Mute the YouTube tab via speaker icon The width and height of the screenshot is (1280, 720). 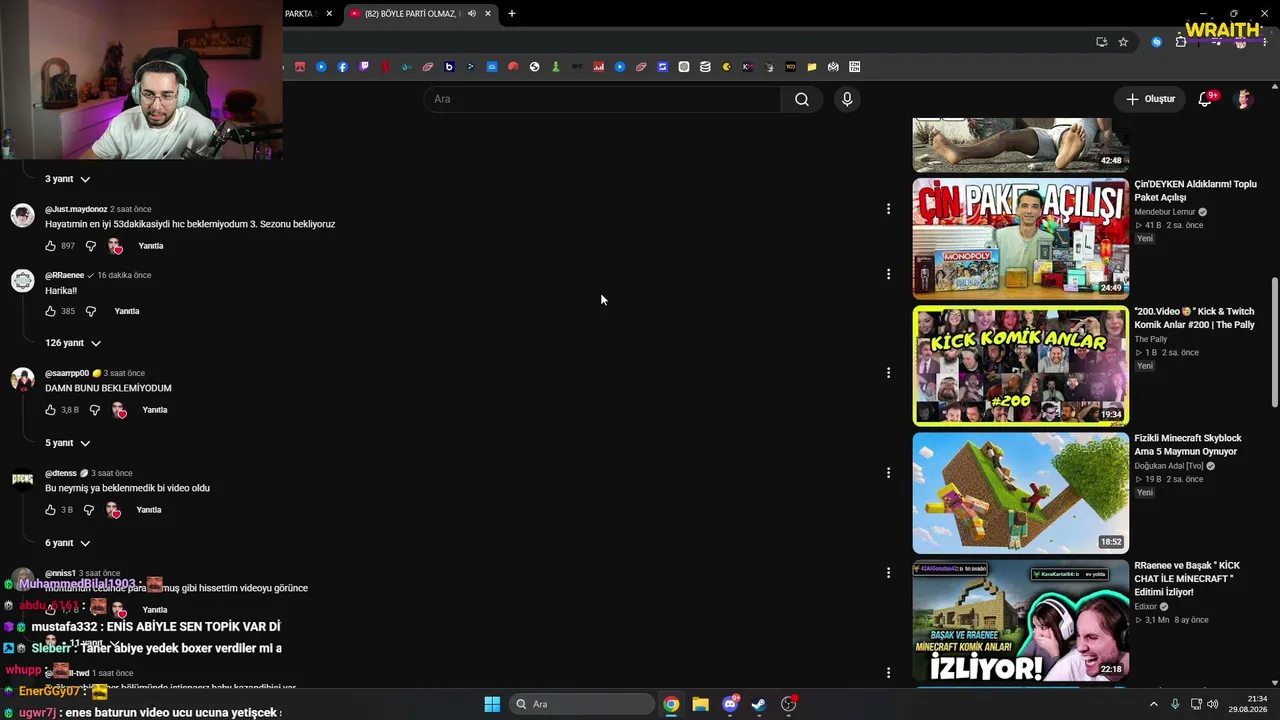tap(471, 14)
